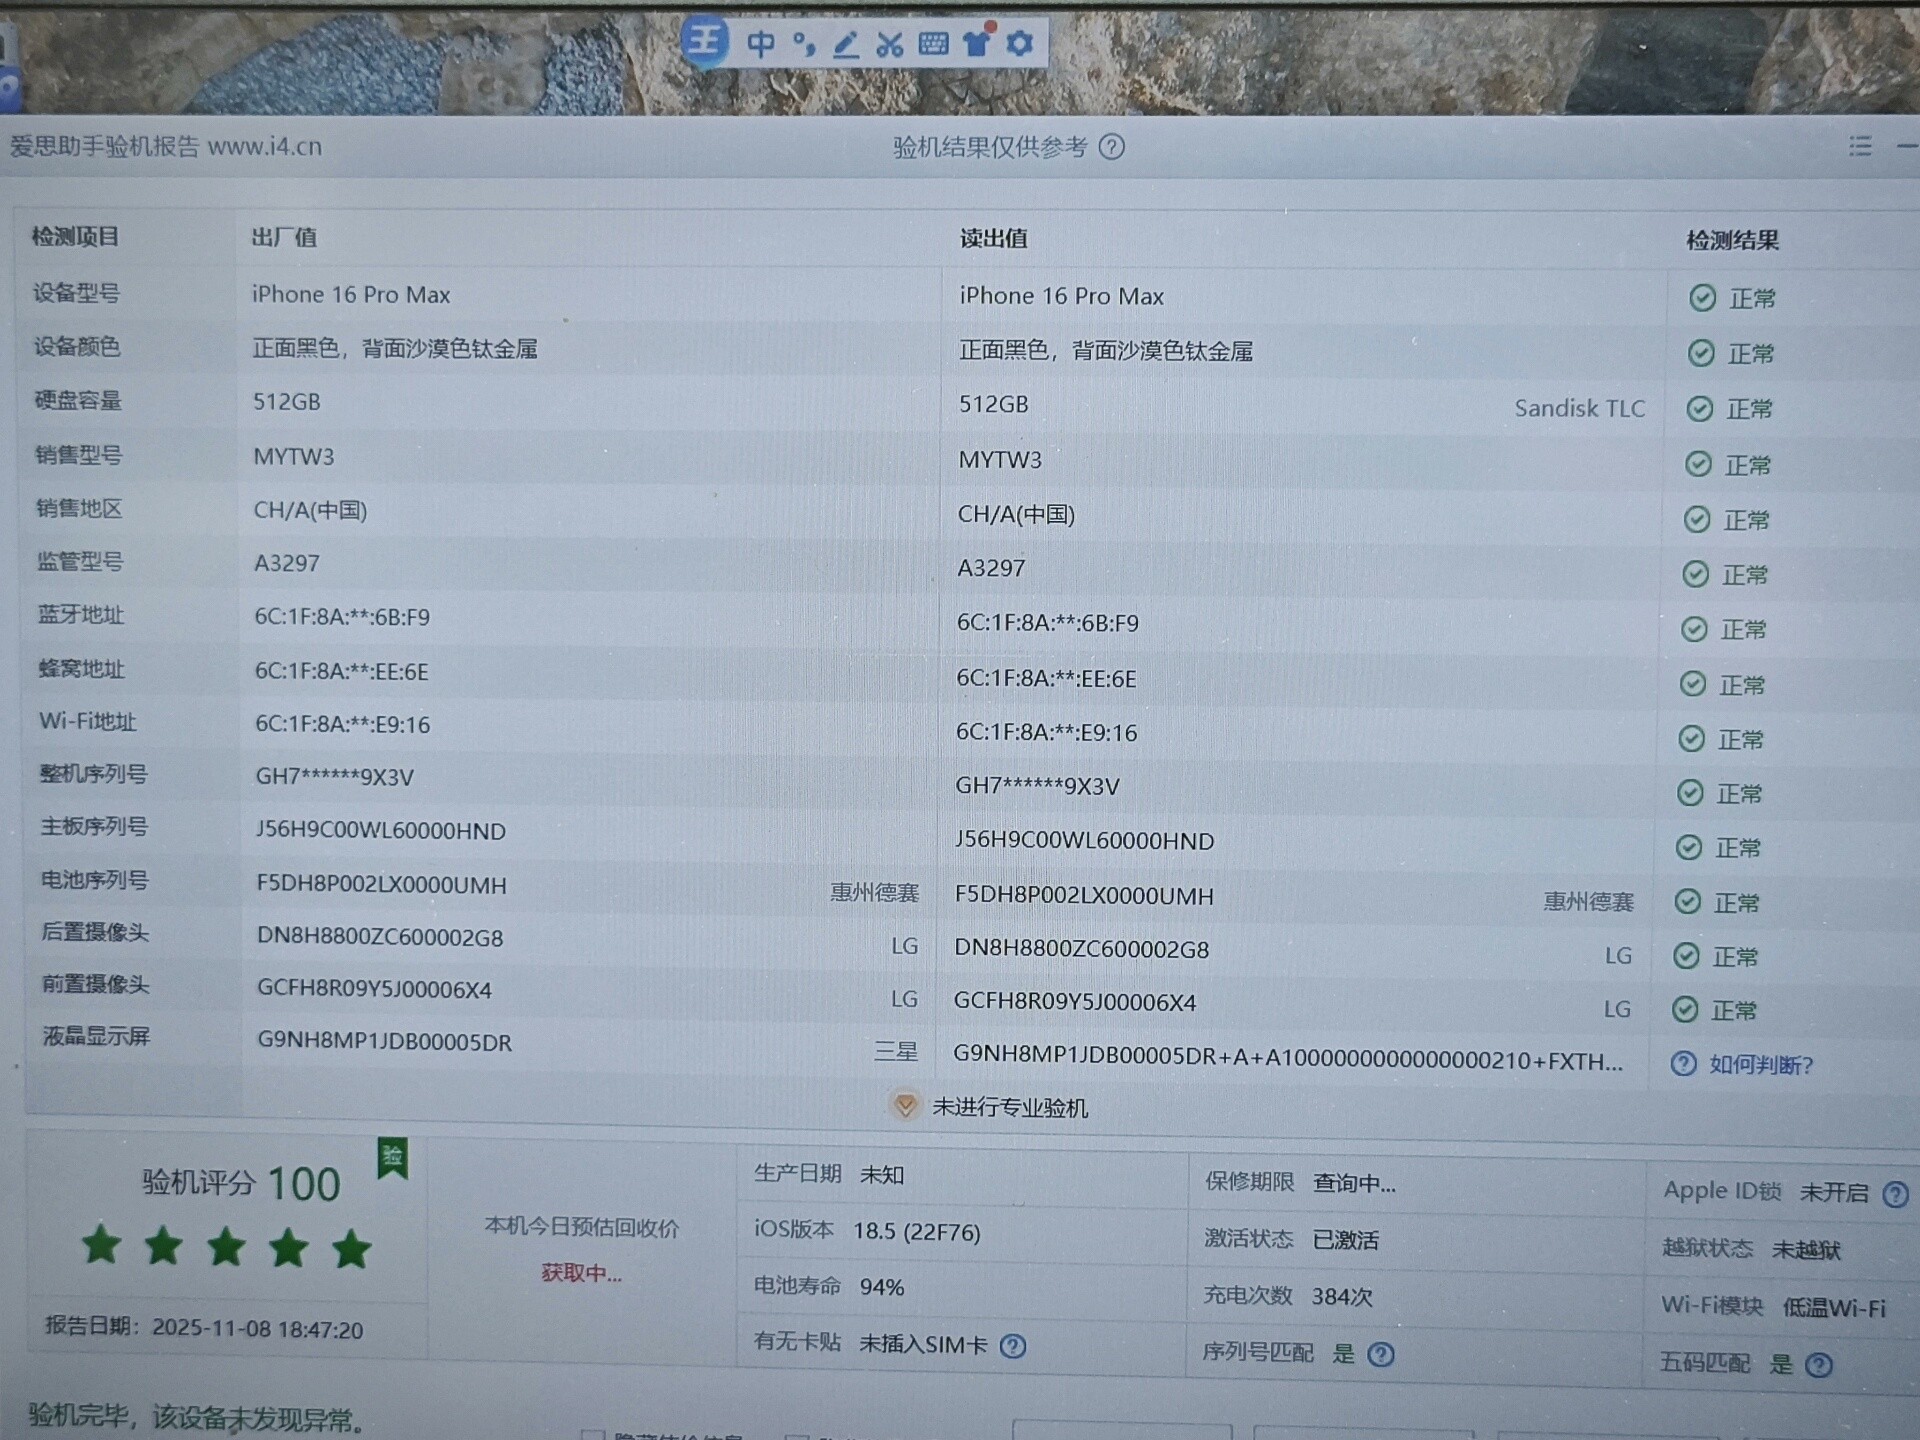Click help icon next to 五码匹配
Viewport: 1920px width, 1440px height.
coord(1818,1365)
